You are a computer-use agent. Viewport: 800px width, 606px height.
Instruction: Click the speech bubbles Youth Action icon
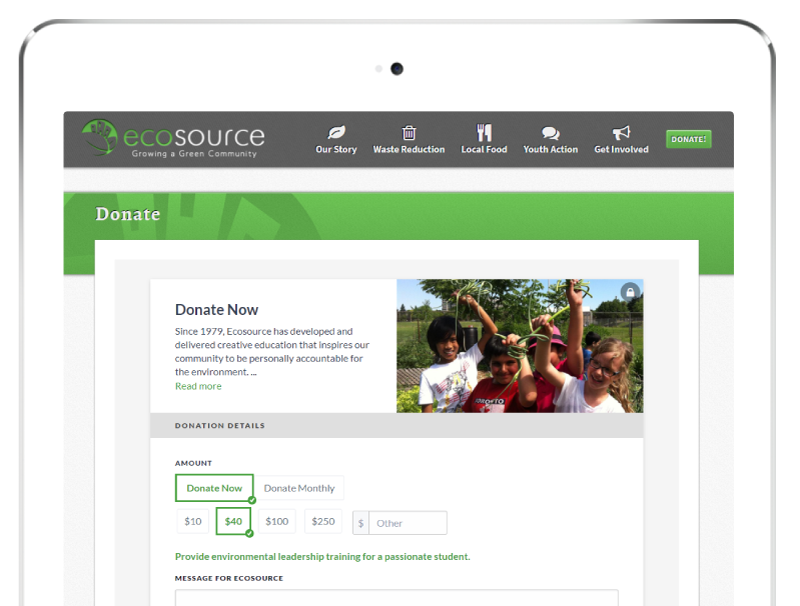(x=550, y=133)
